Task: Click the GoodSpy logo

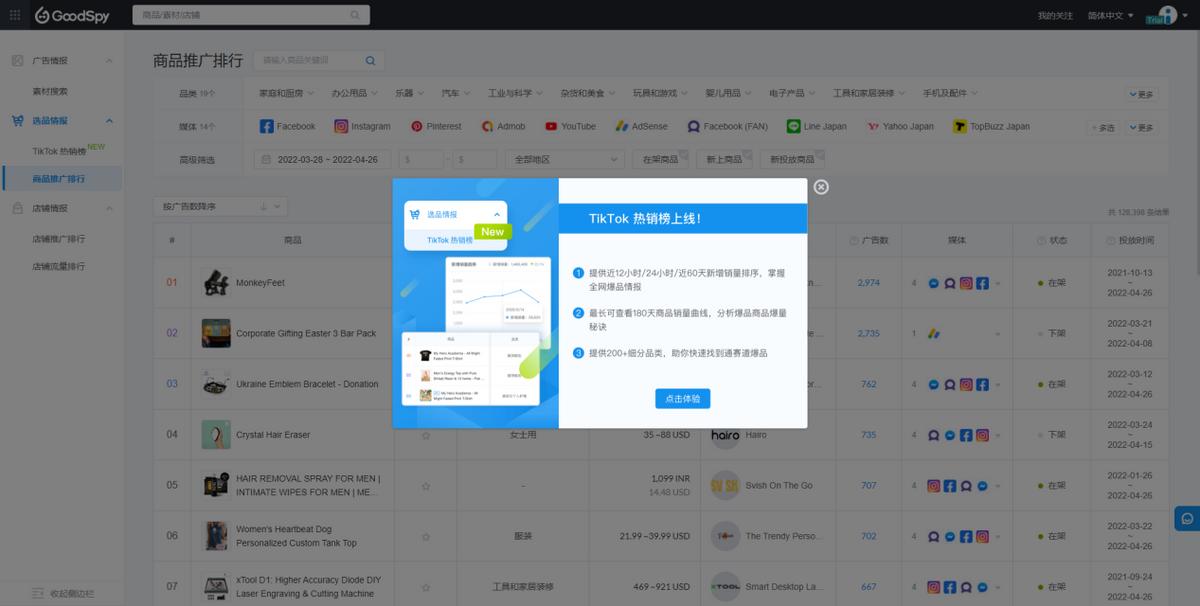Action: 71,15
